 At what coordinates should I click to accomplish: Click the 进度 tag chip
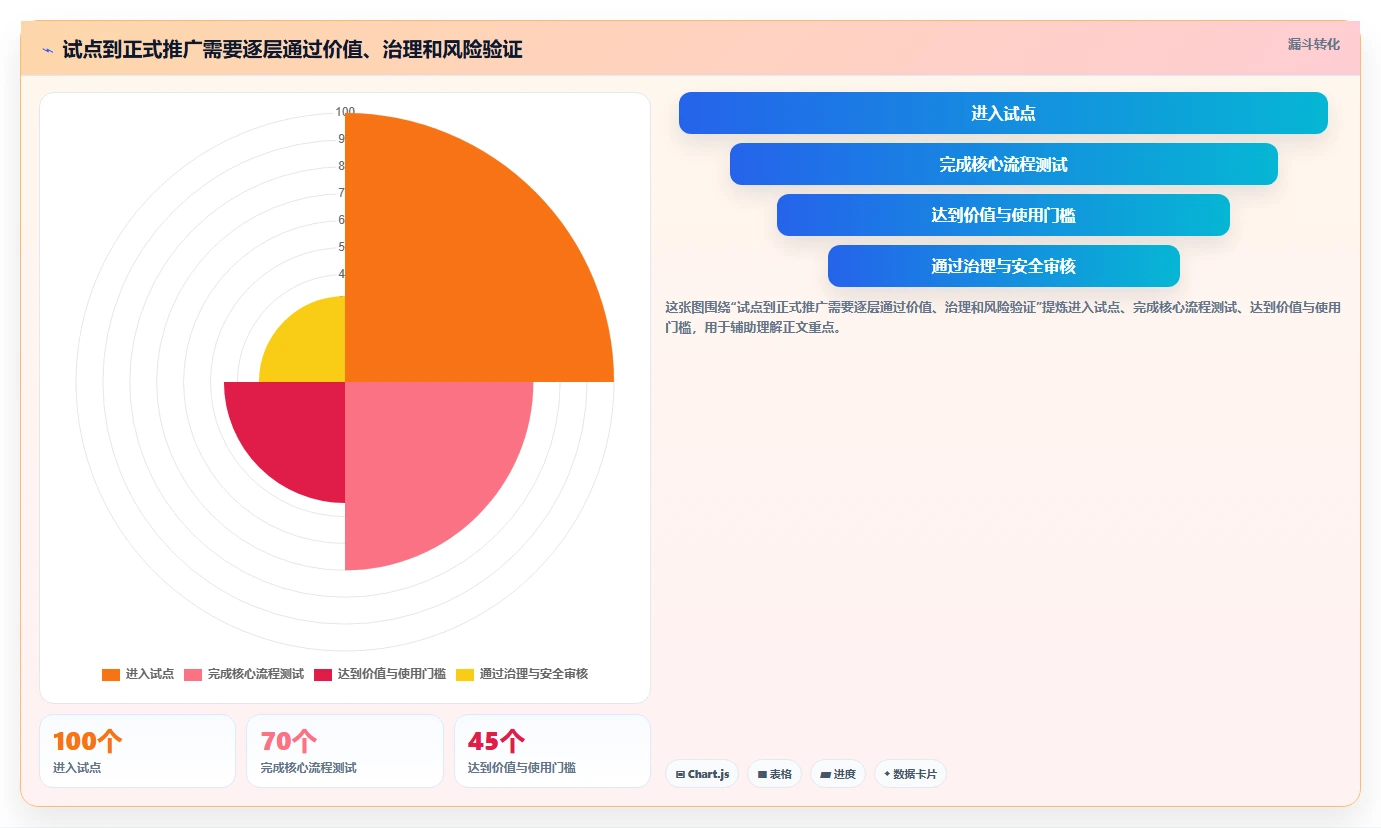coord(838,774)
